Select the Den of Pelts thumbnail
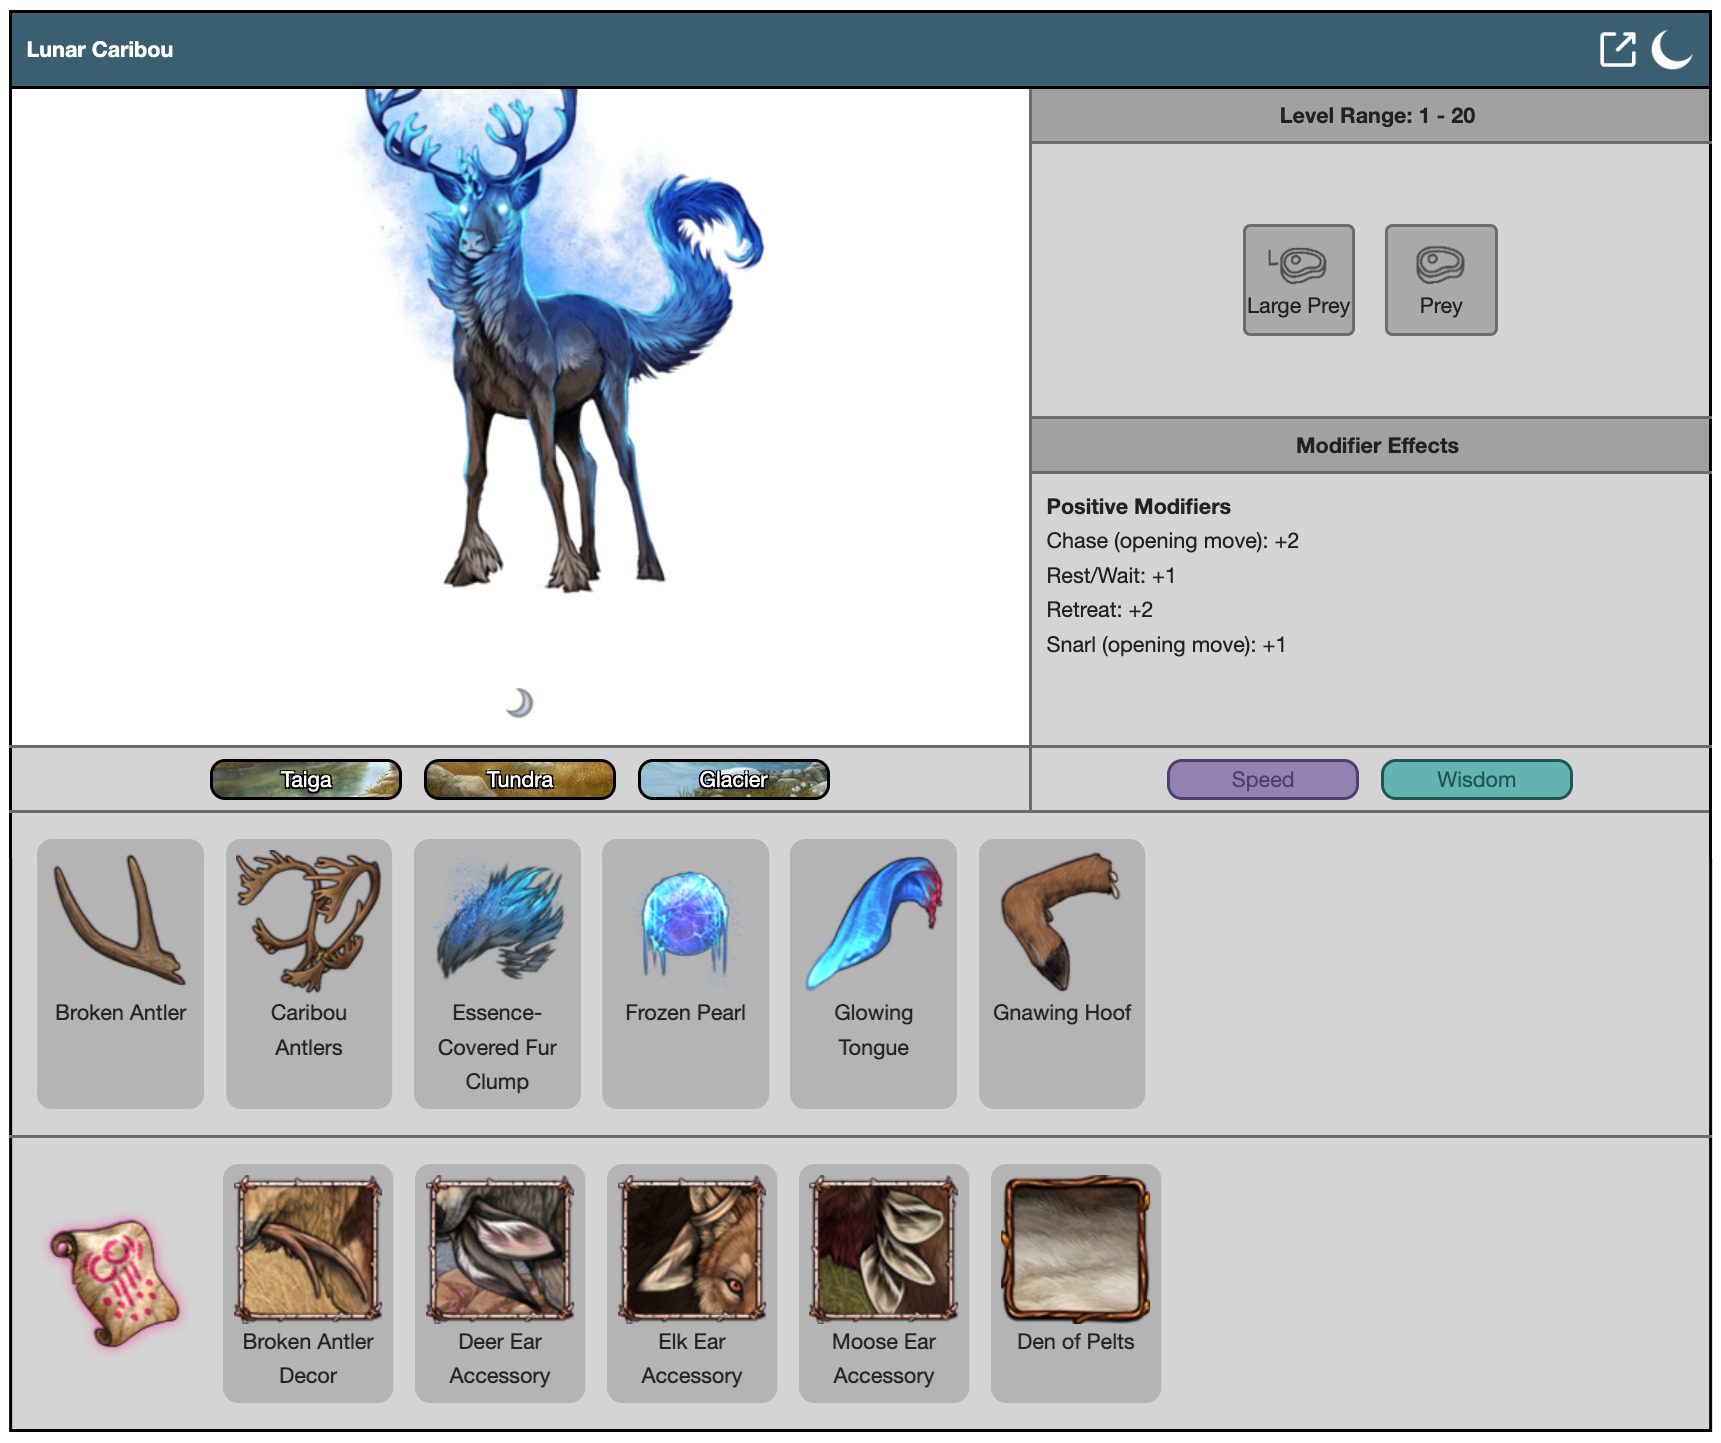The width and height of the screenshot is (1721, 1443). pos(1075,1250)
